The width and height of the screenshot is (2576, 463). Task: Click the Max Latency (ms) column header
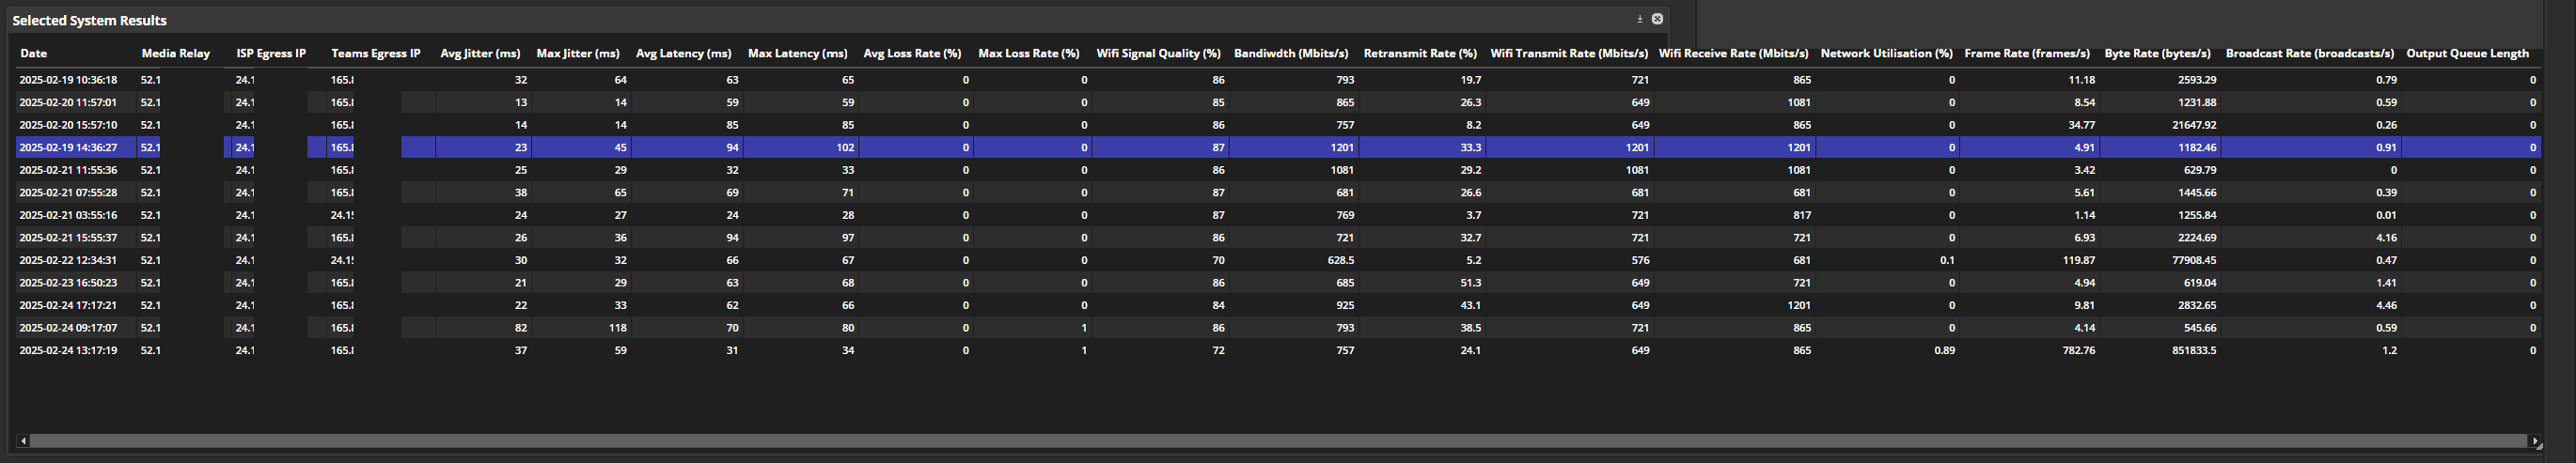pos(797,54)
